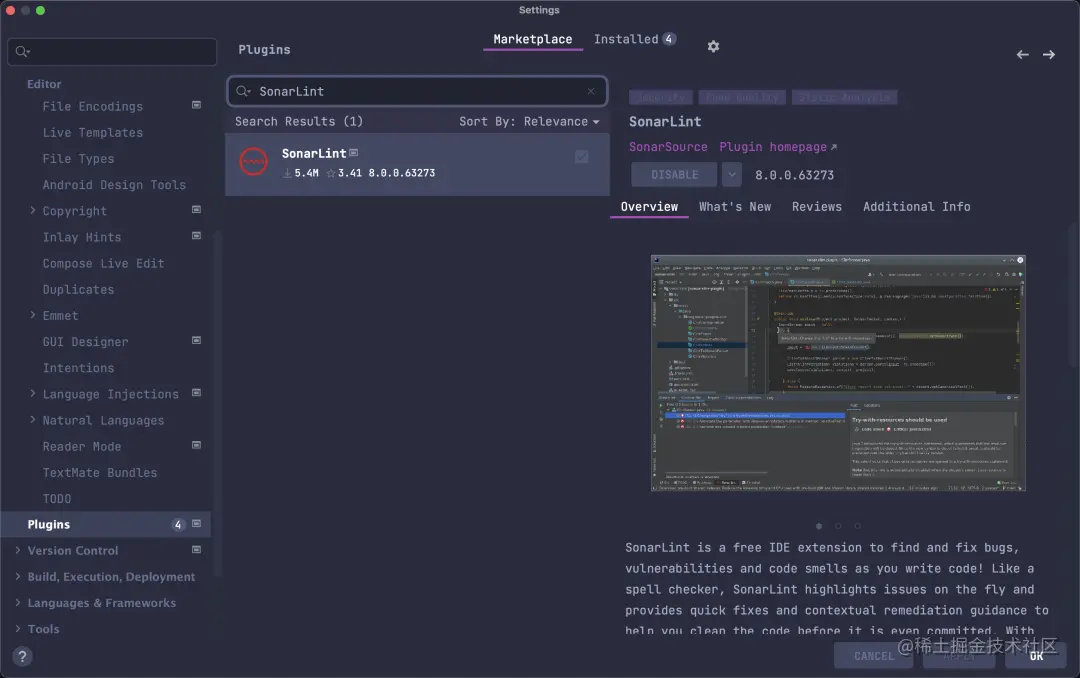Click the plugin search magnifier icon
Image resolution: width=1080 pixels, height=678 pixels.
point(243,91)
